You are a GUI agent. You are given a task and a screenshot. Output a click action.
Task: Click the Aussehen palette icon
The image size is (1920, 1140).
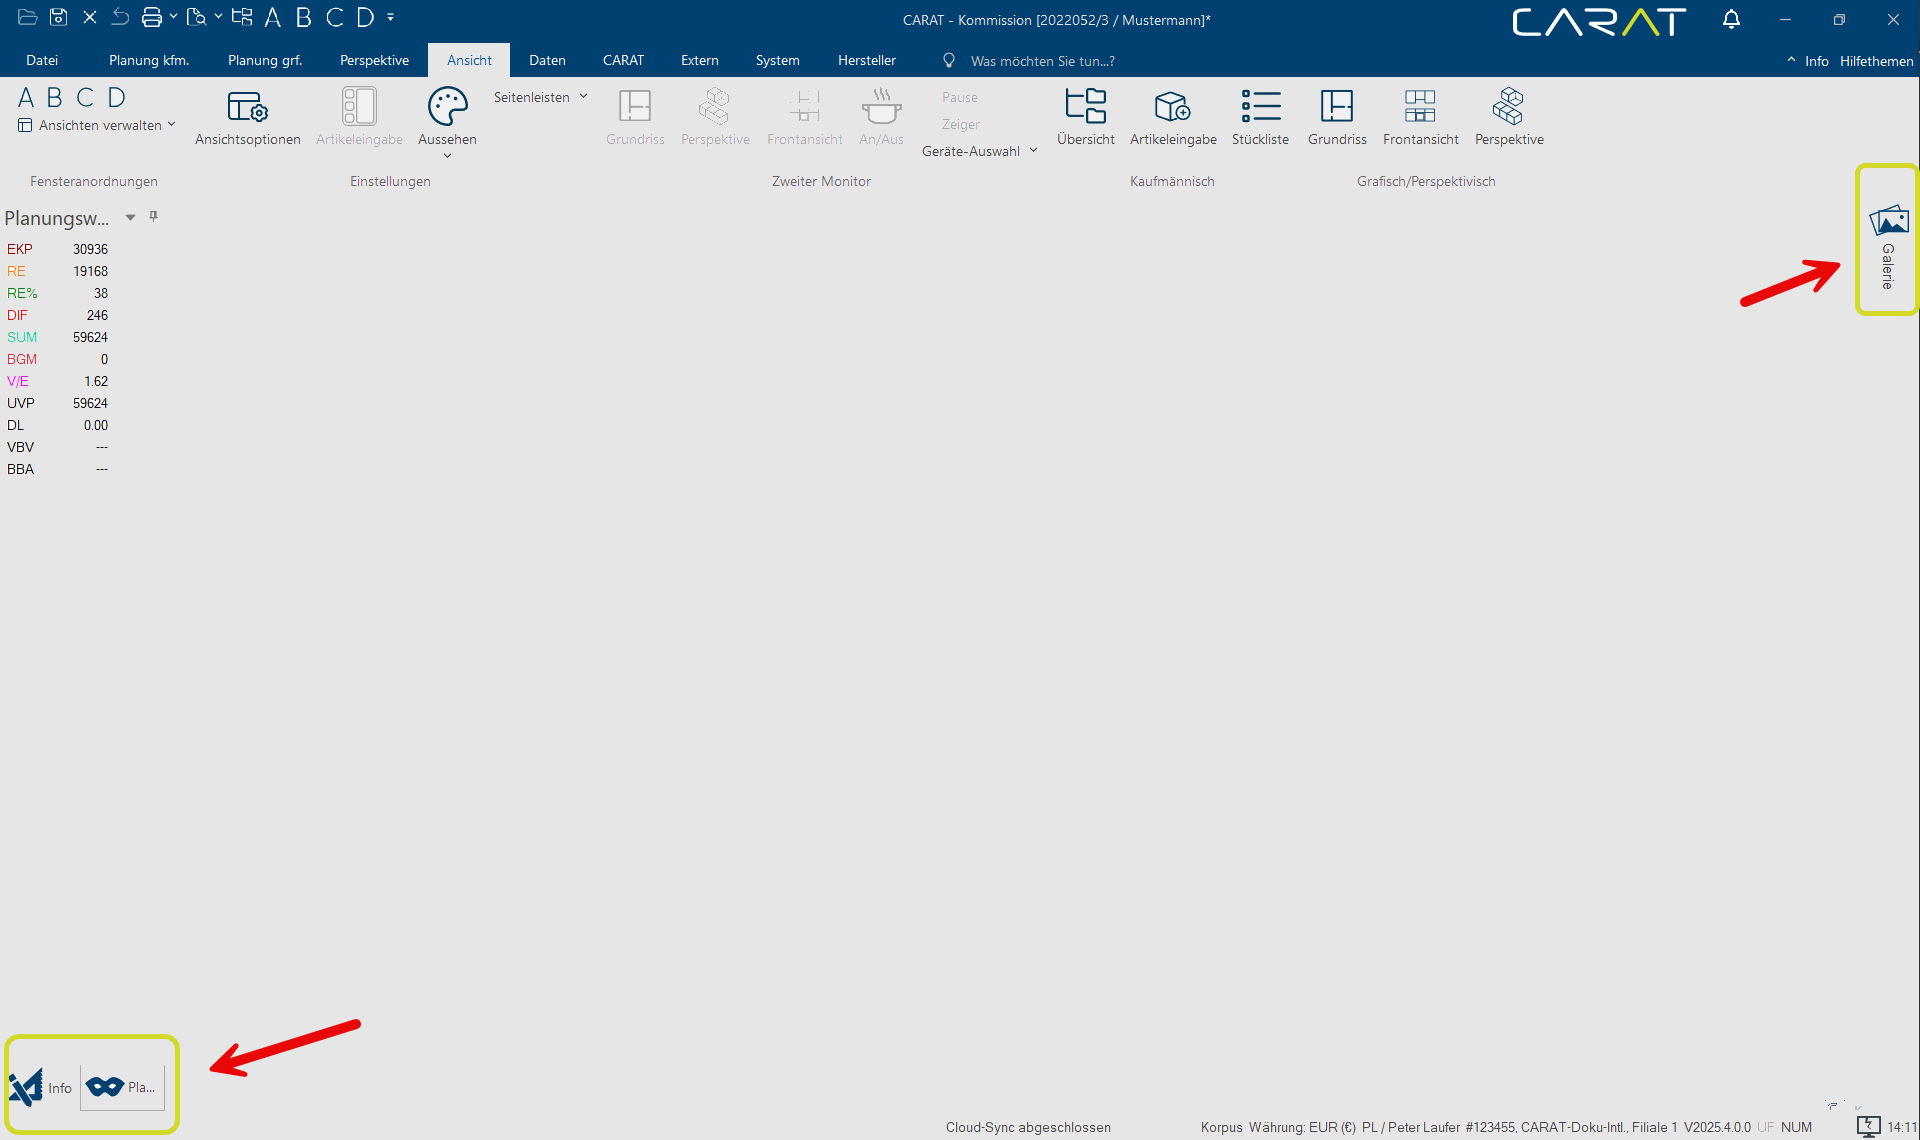pyautogui.click(x=447, y=107)
